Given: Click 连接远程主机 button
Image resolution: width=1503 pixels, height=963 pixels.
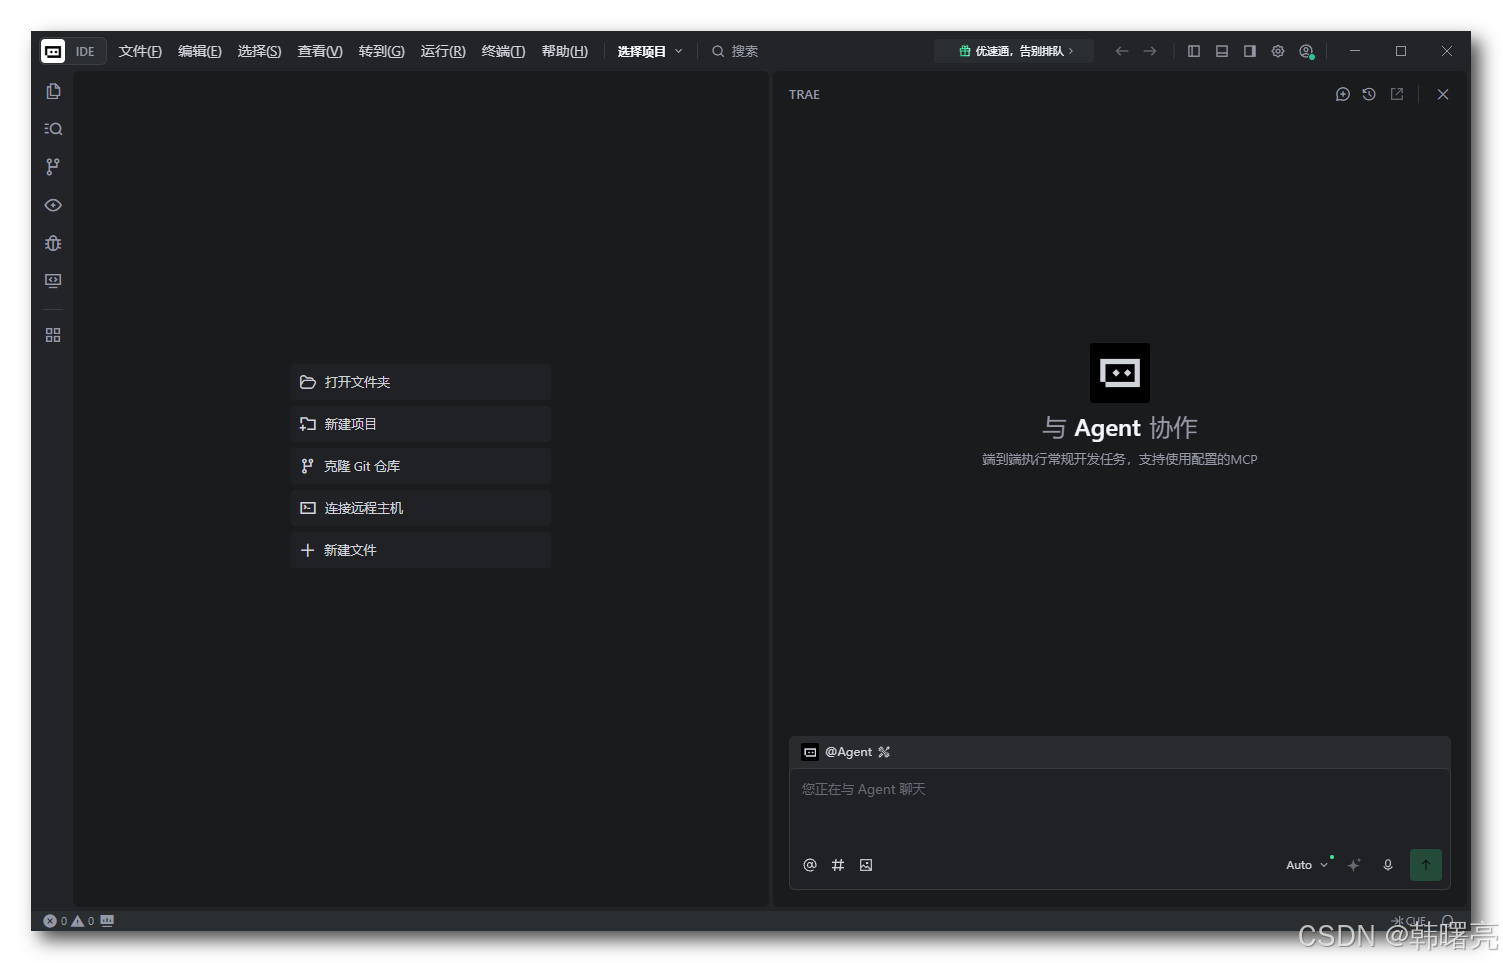Looking at the screenshot, I should tap(421, 508).
